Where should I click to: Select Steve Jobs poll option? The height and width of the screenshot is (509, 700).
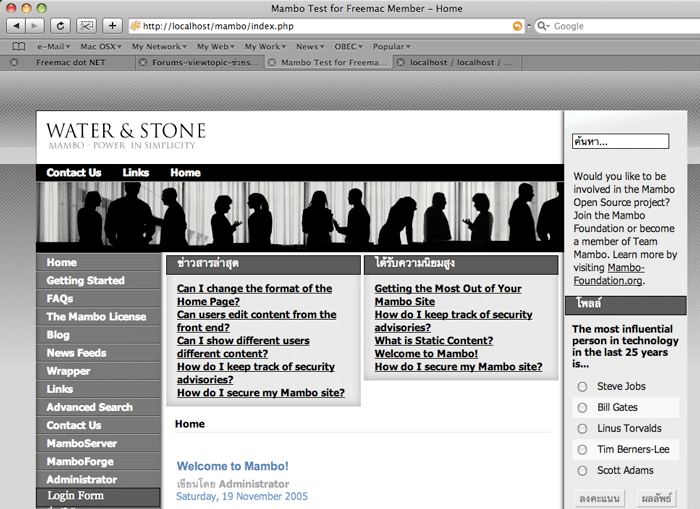[x=582, y=386]
